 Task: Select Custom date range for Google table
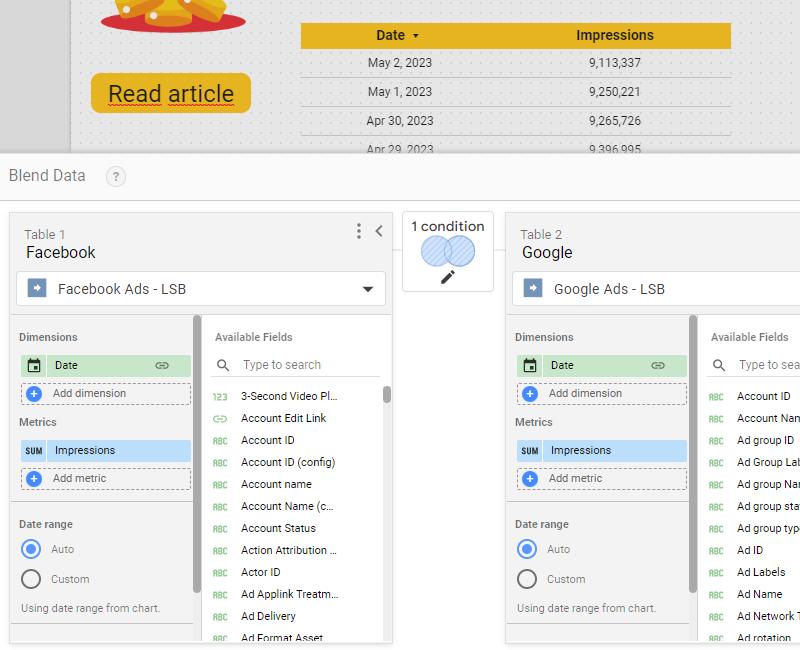pos(527,579)
